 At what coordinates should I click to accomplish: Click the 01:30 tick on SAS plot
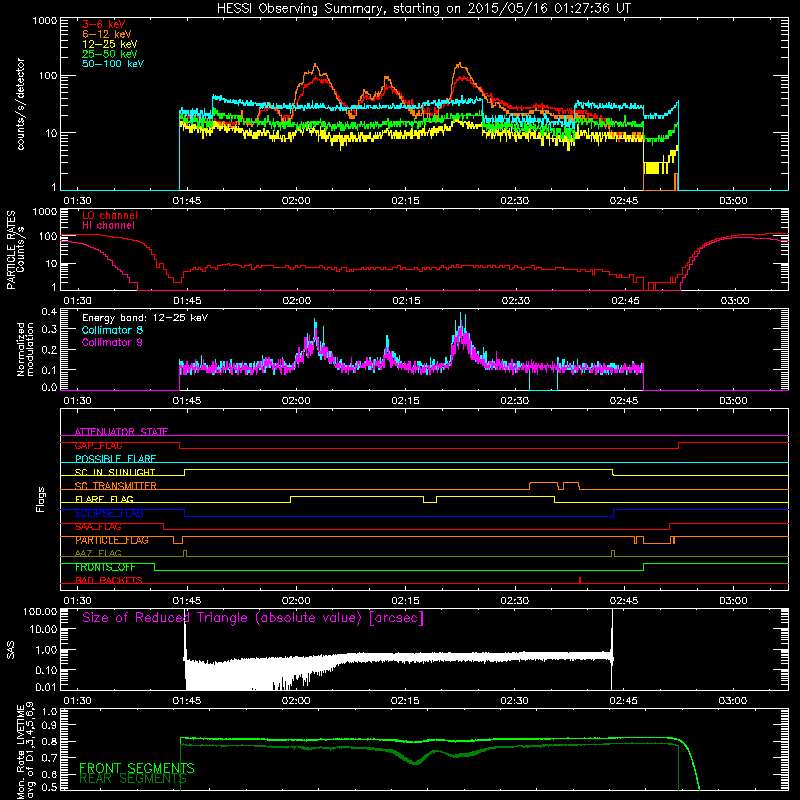(78, 701)
